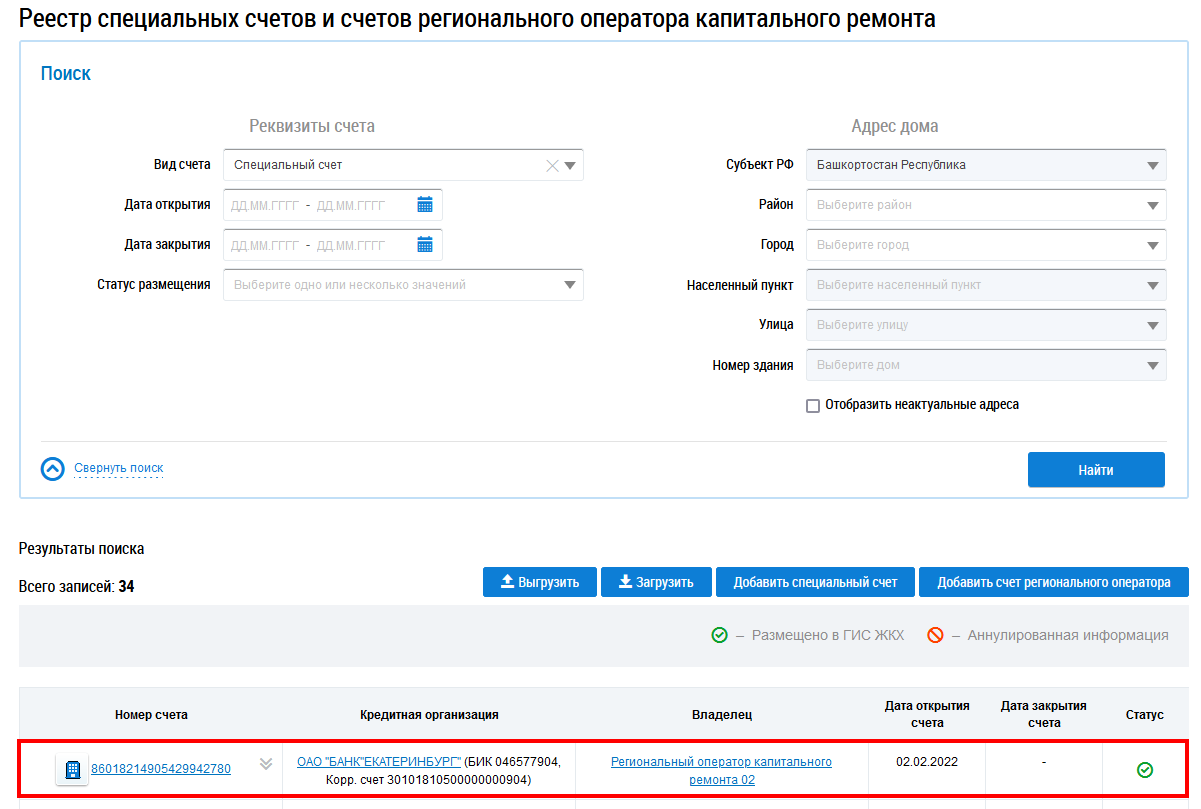Click the calendar icon for Дата закрытия
Image resolution: width=1201 pixels, height=809 pixels.
click(425, 245)
